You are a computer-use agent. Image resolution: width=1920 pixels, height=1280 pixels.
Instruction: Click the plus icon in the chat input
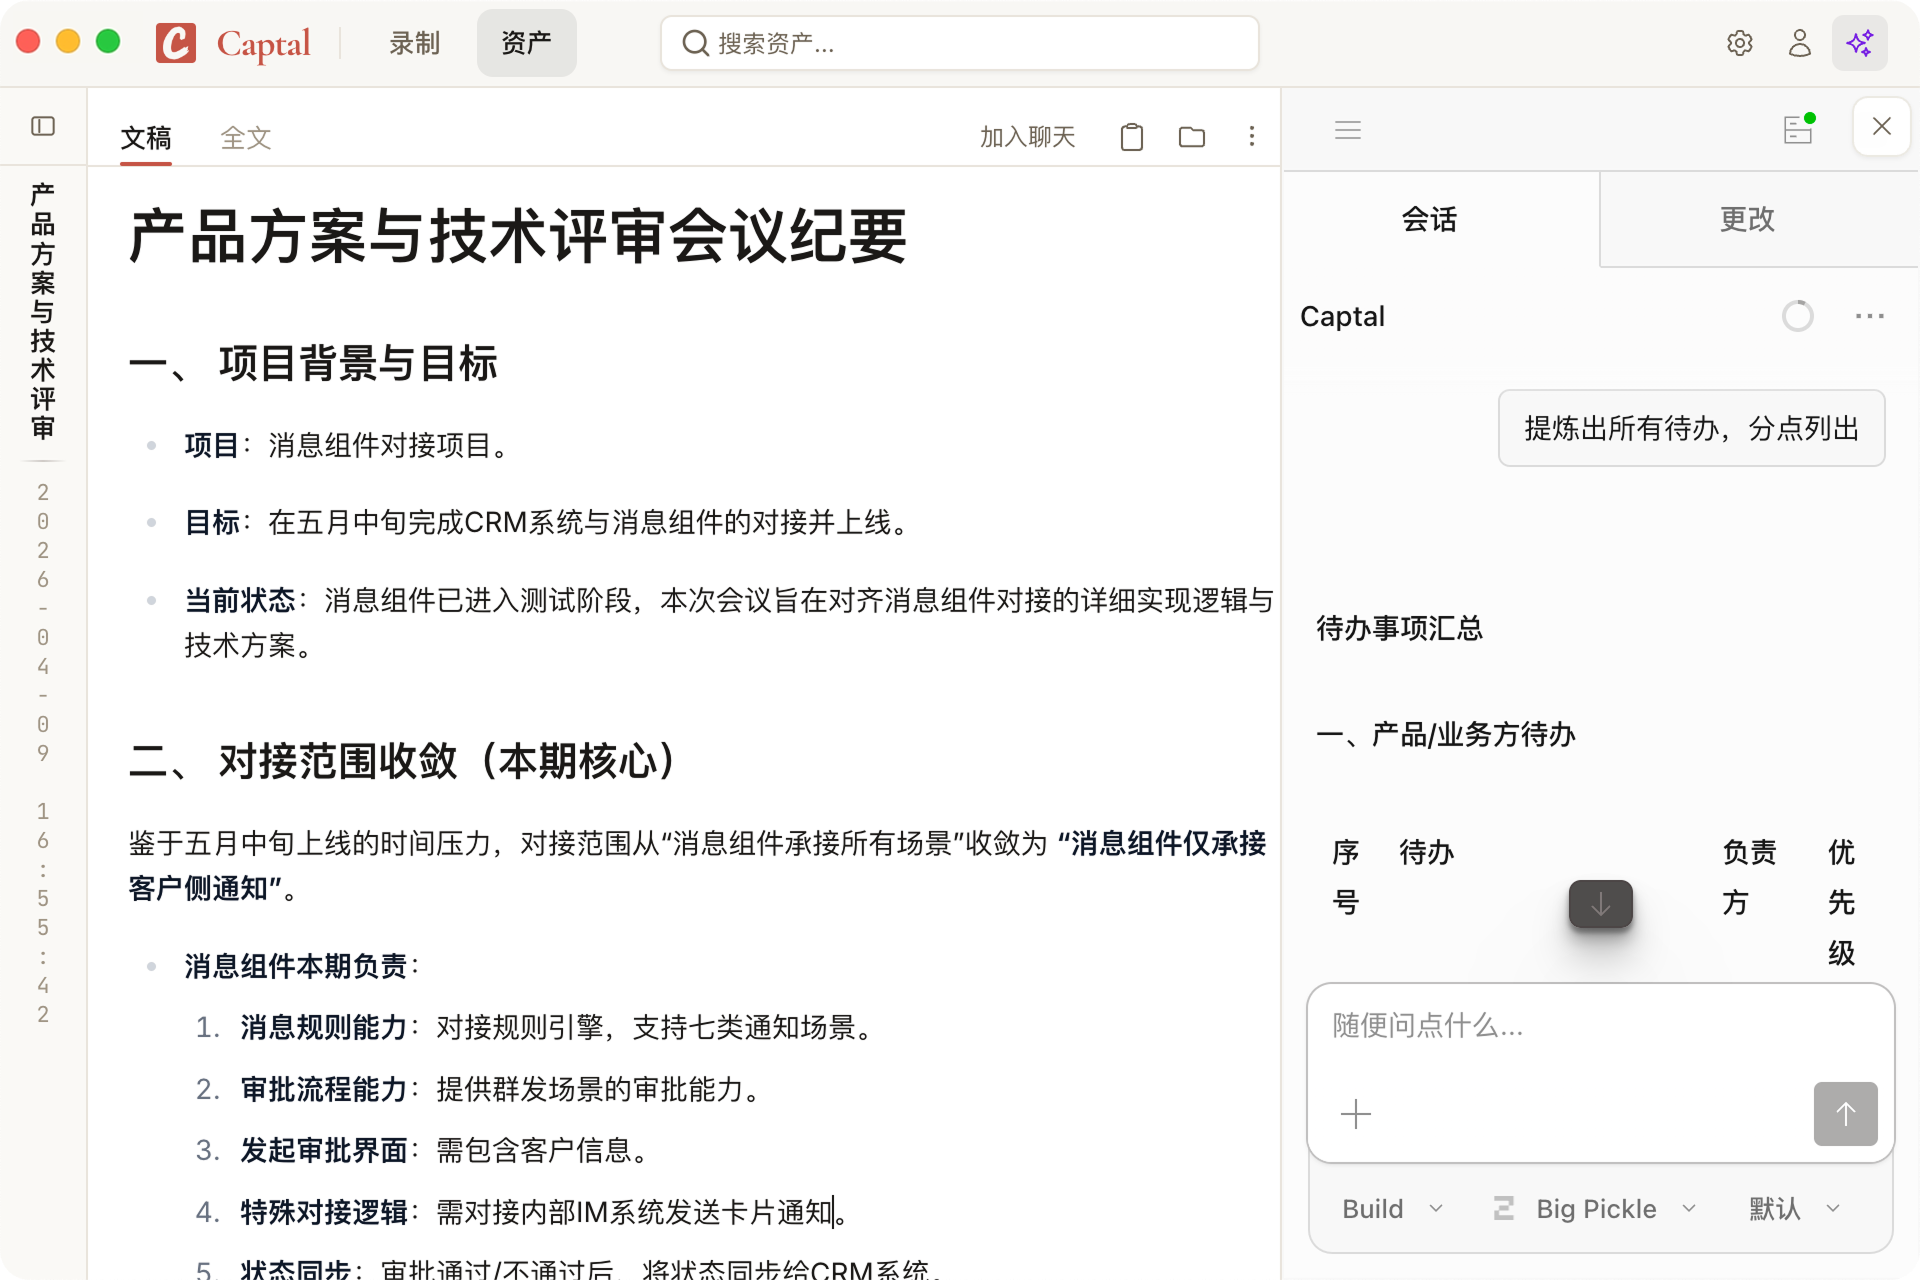coord(1356,1113)
